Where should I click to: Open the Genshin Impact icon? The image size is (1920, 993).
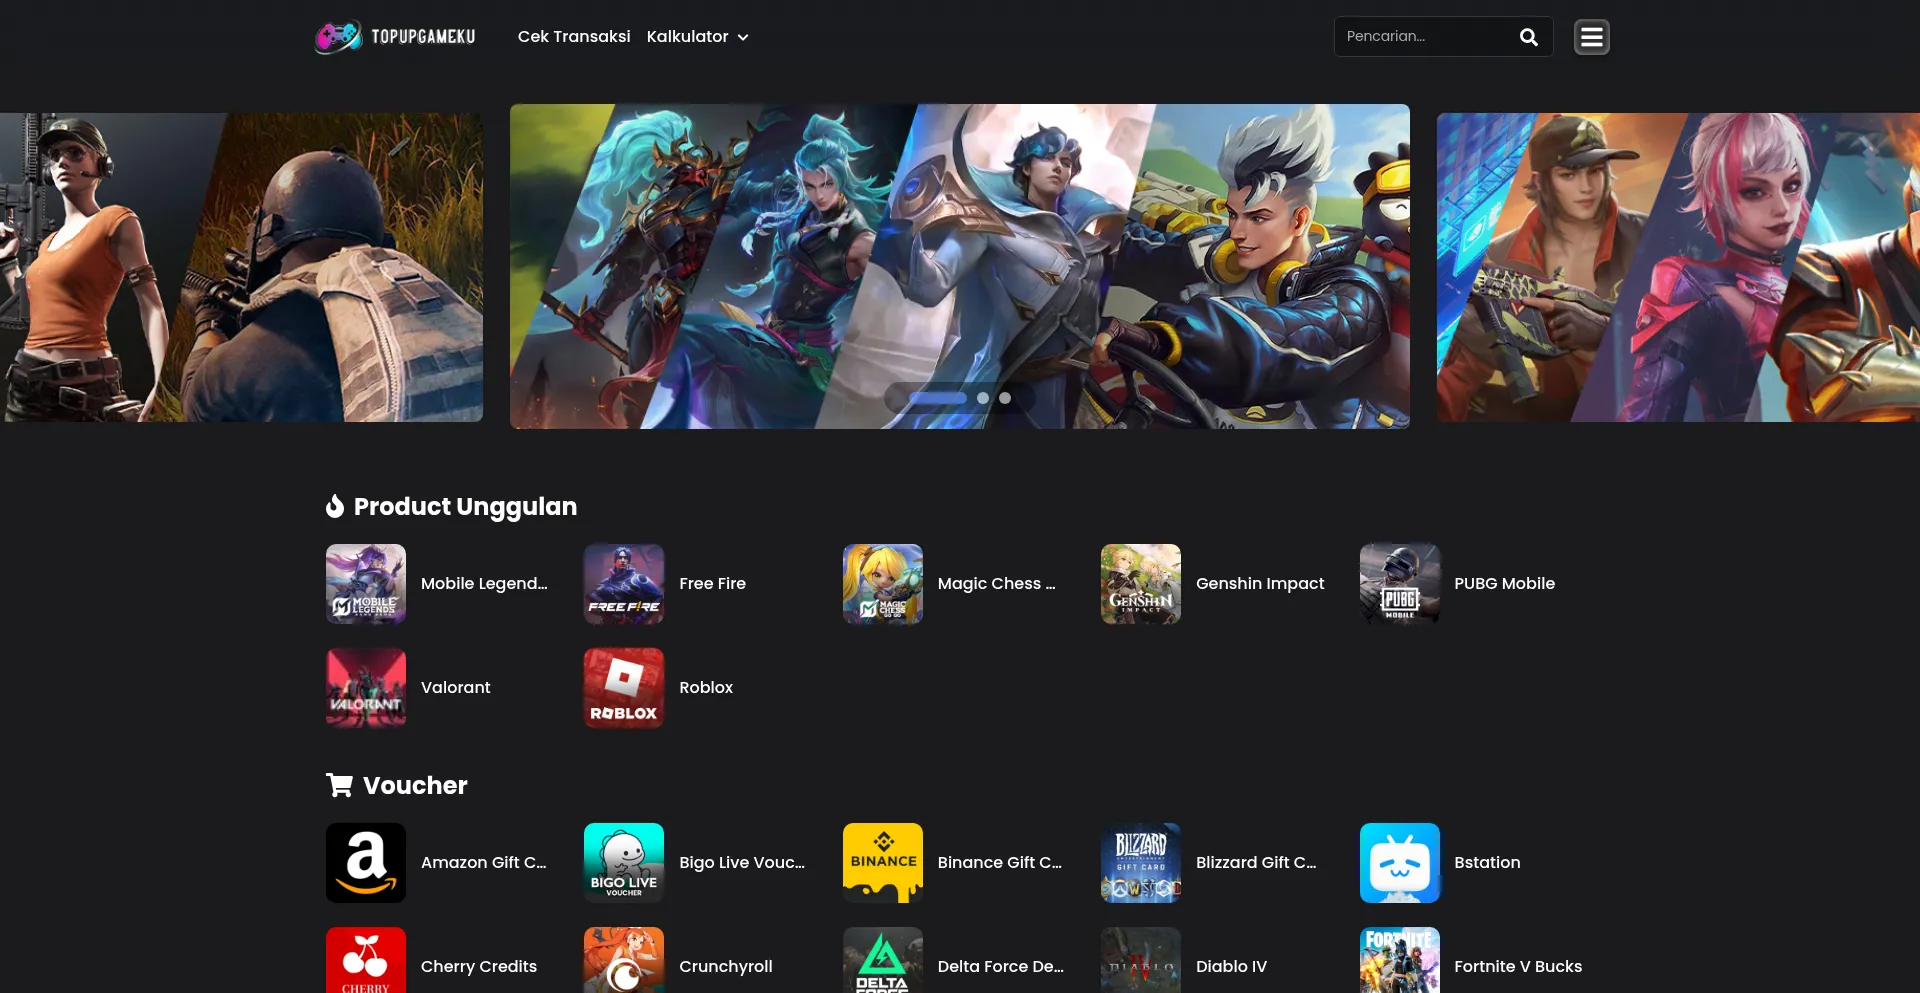[1141, 584]
